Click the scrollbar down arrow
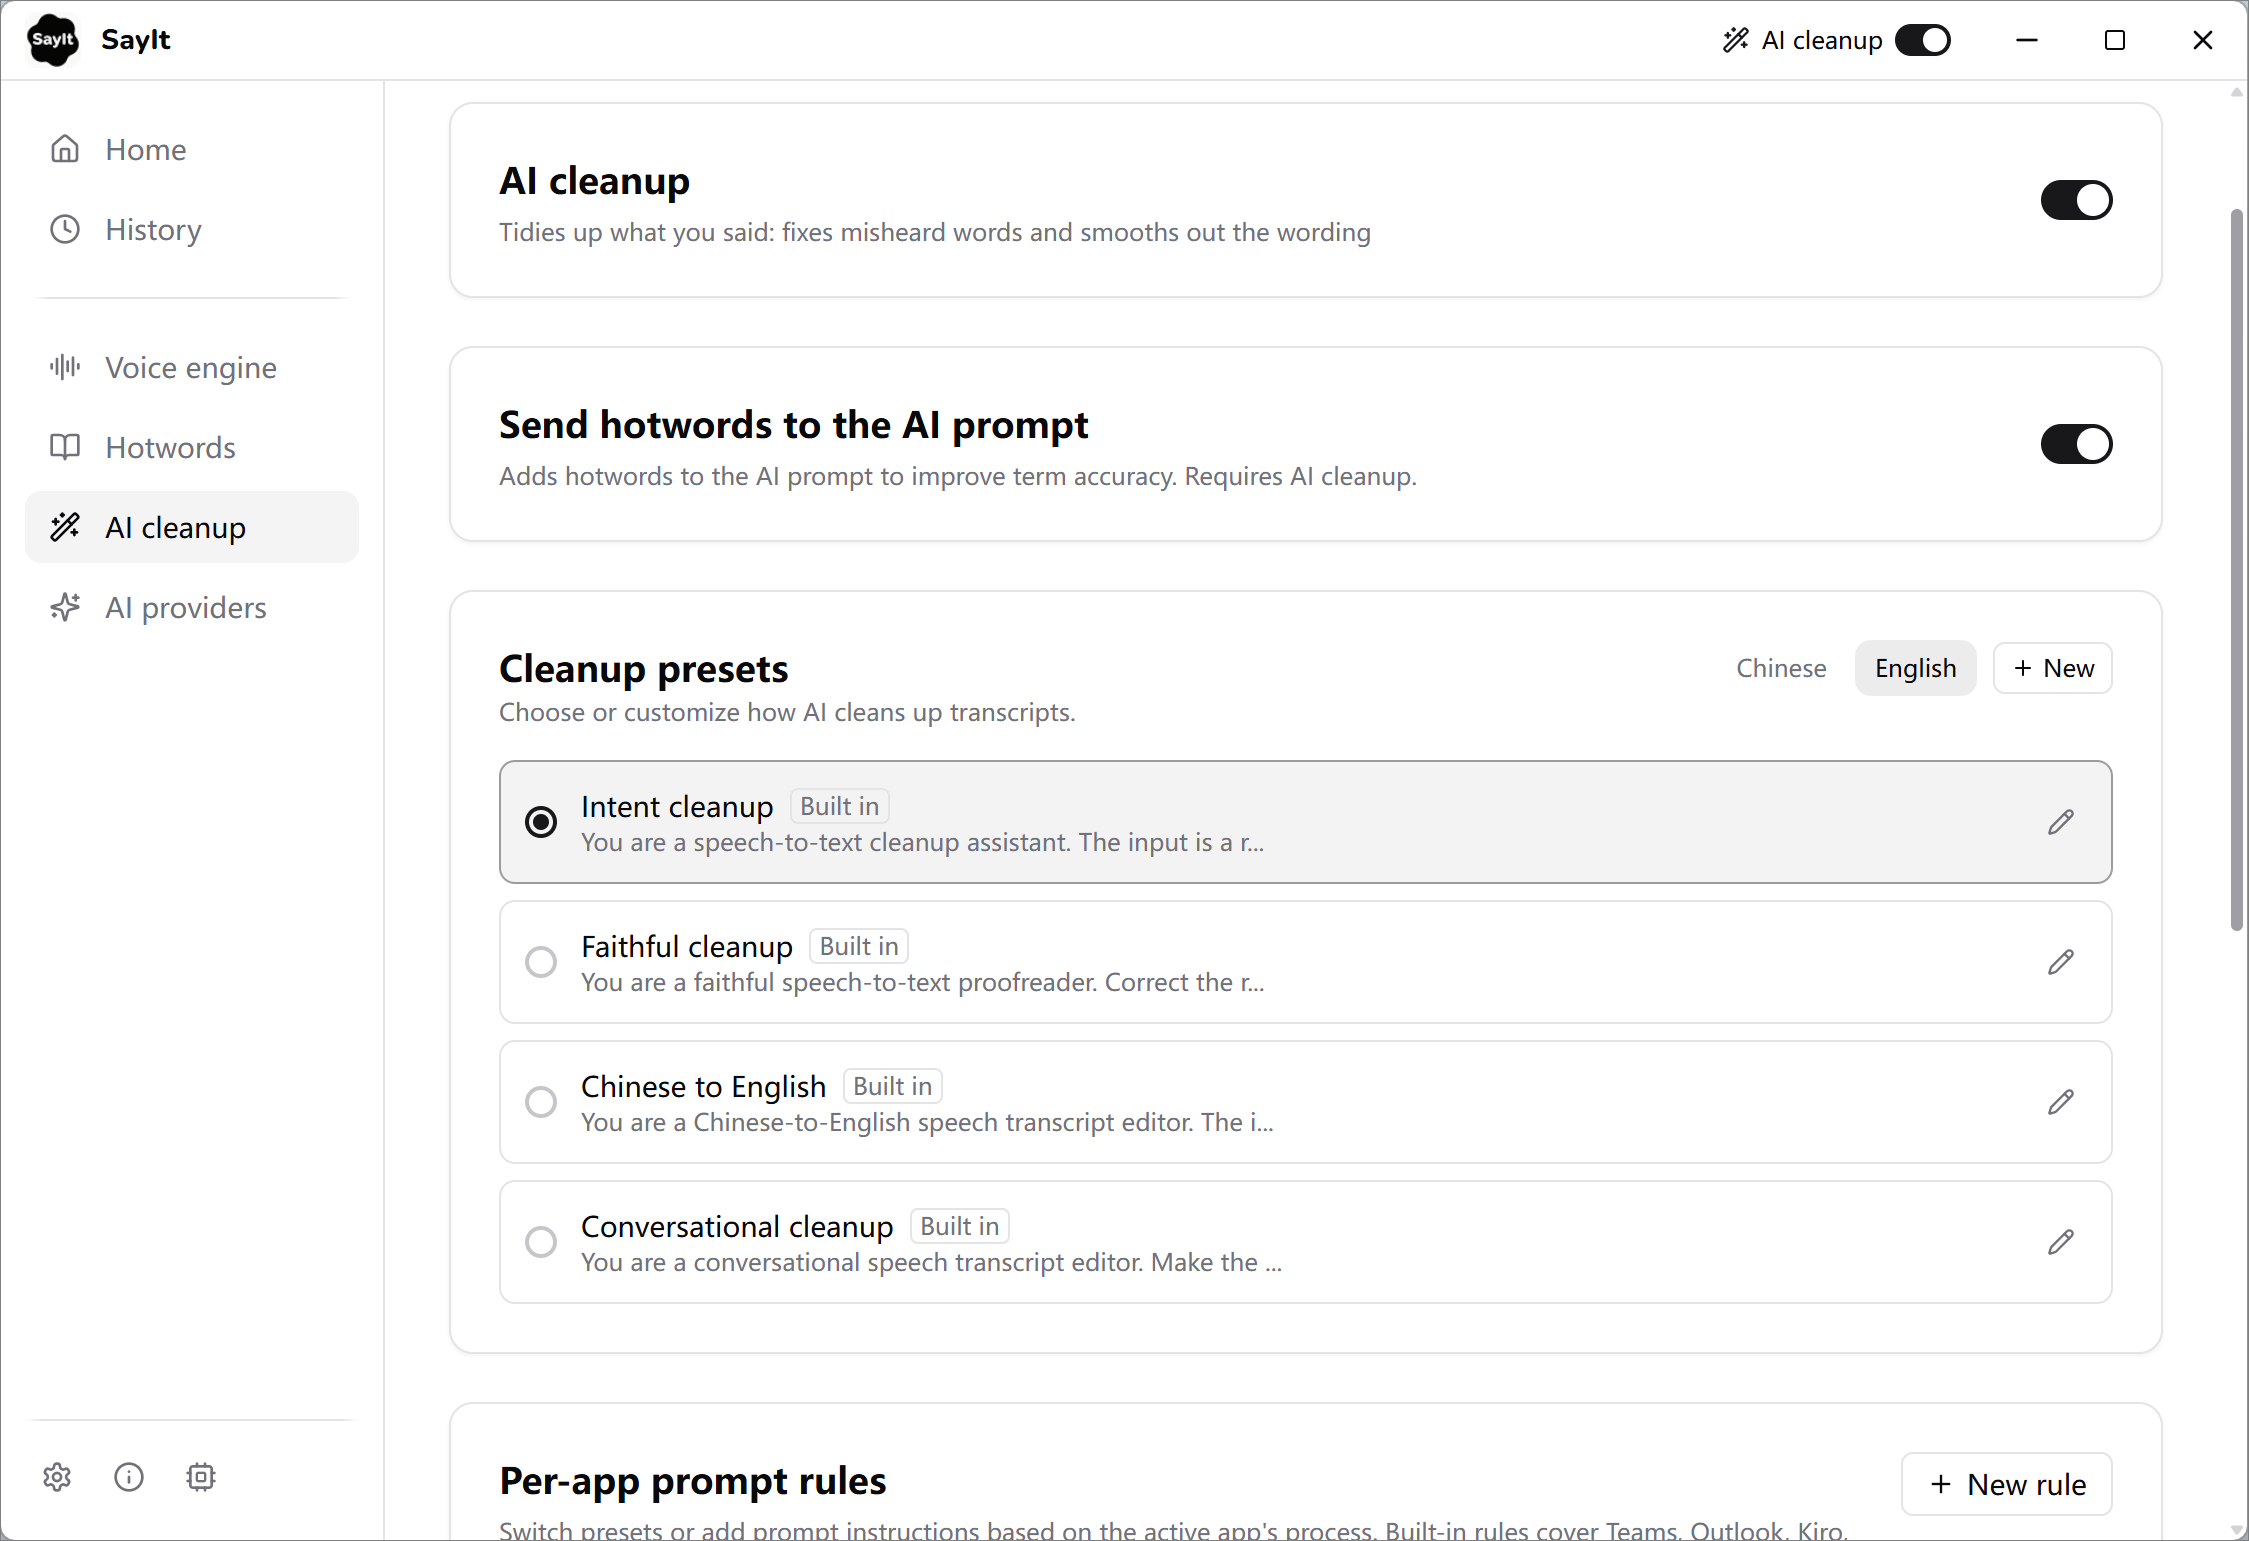The image size is (2249, 1541). [x=2237, y=1530]
